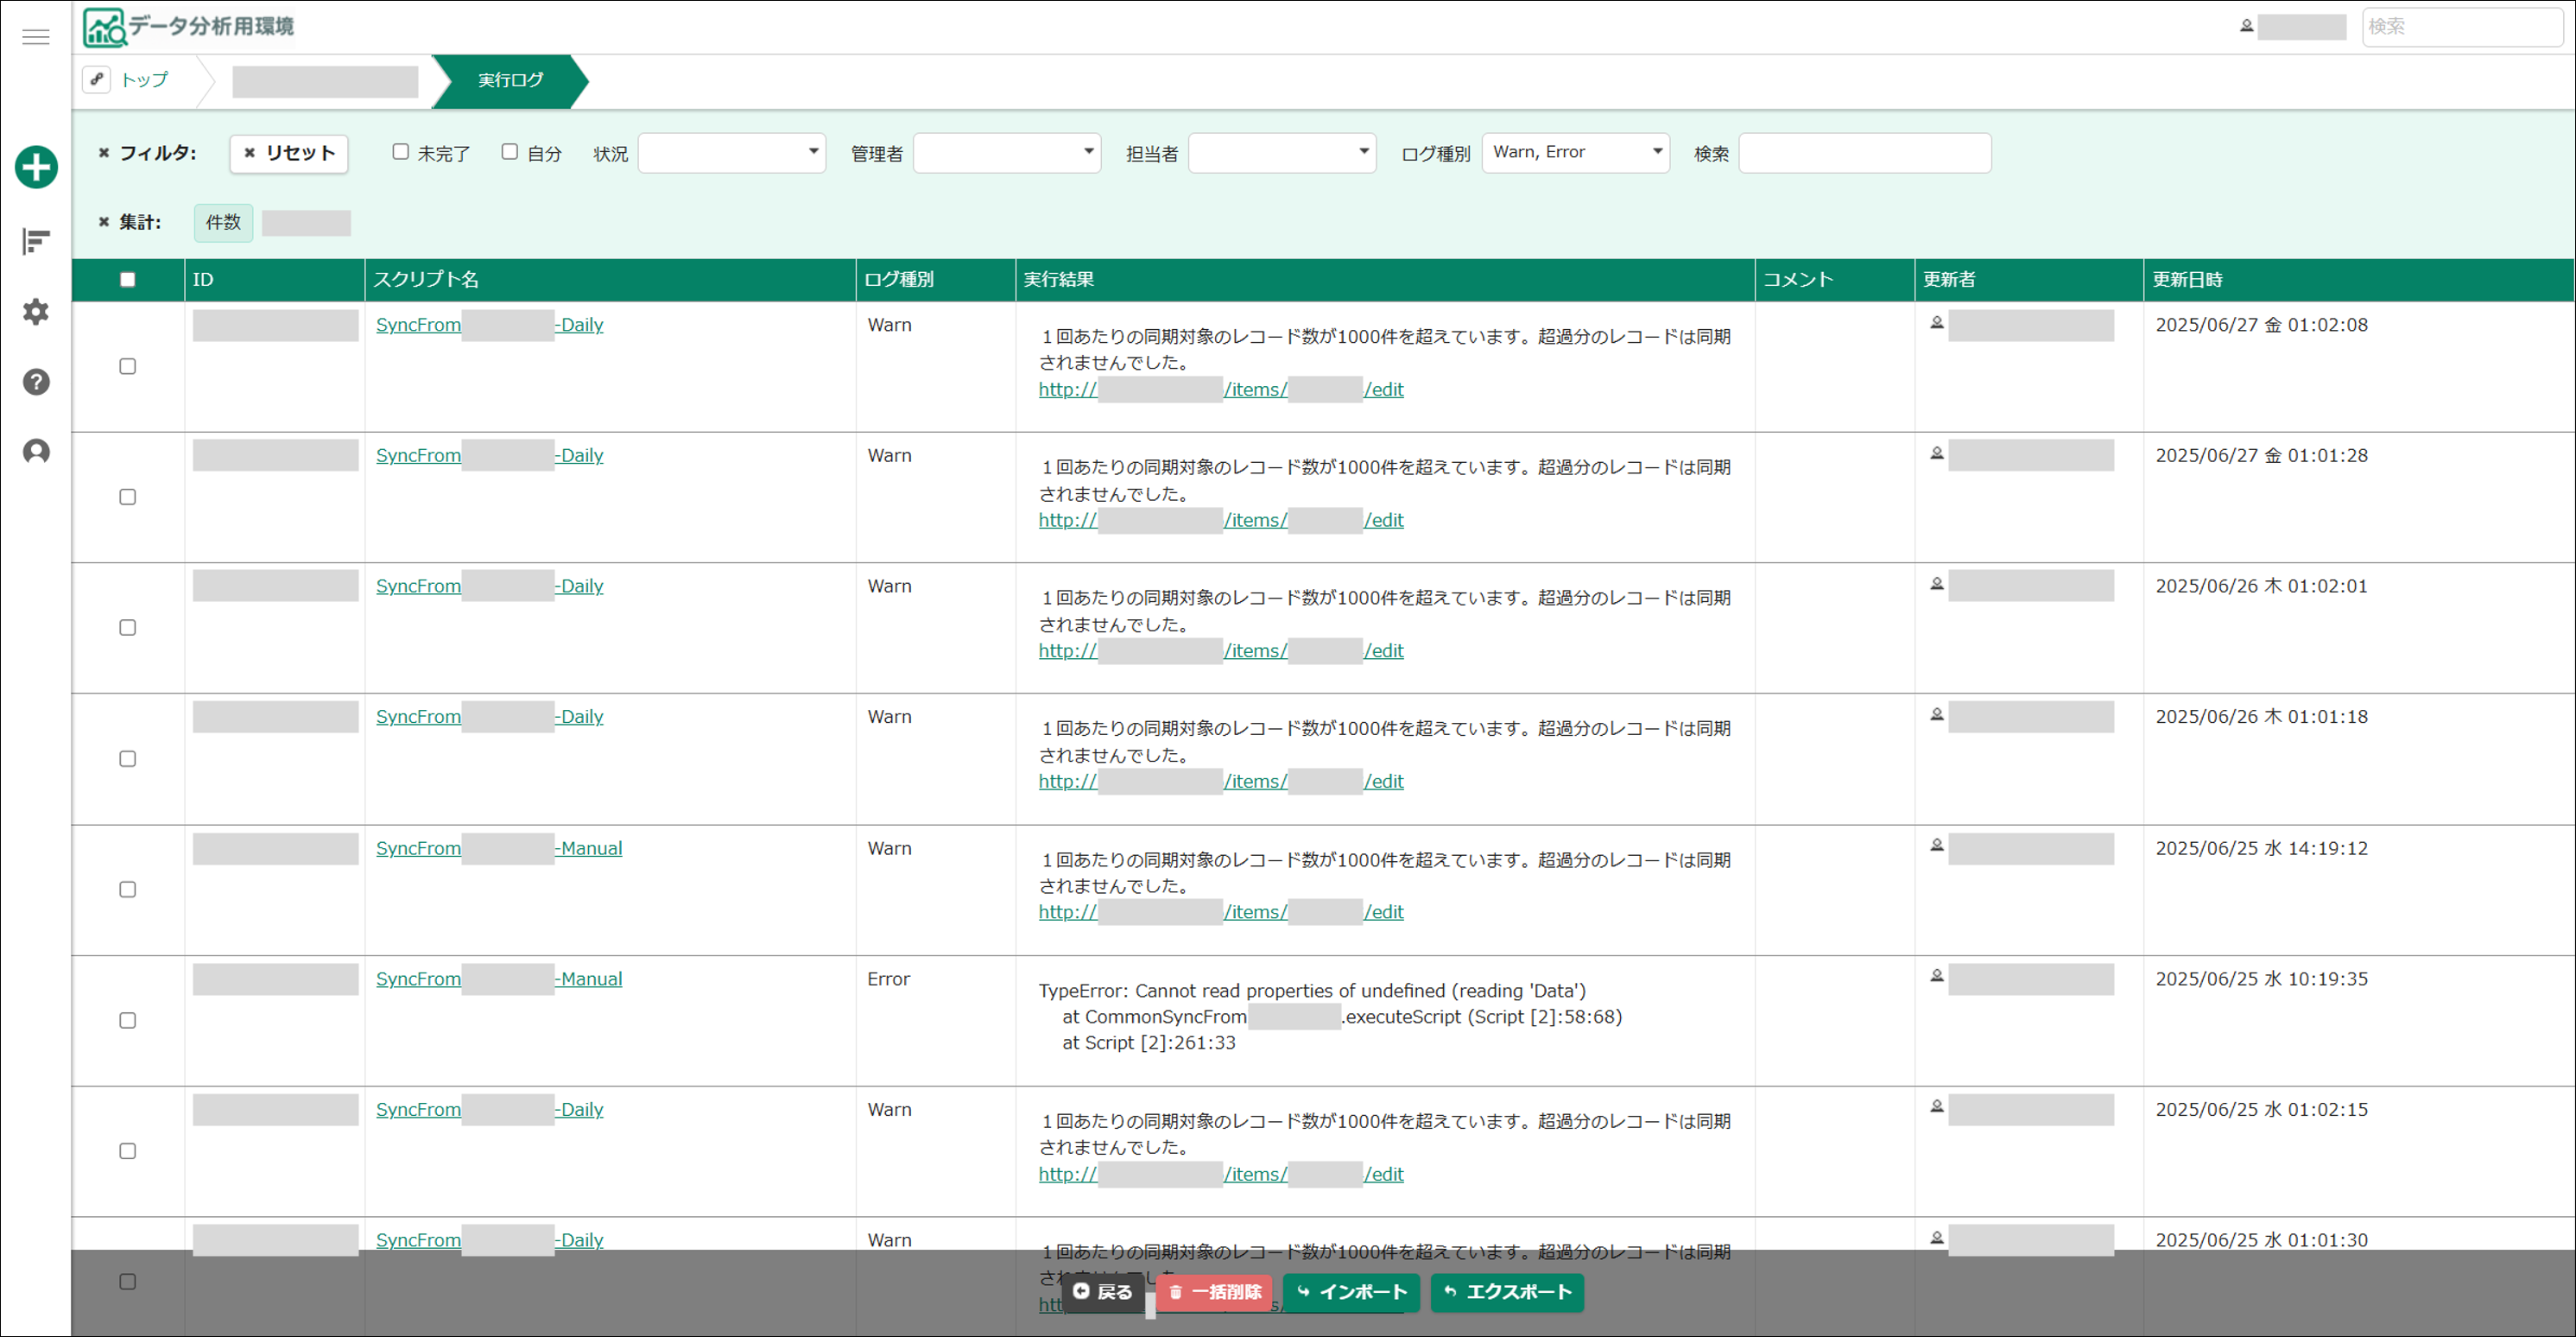
Task: Enable the 未完了 checkbox
Action: pos(401,152)
